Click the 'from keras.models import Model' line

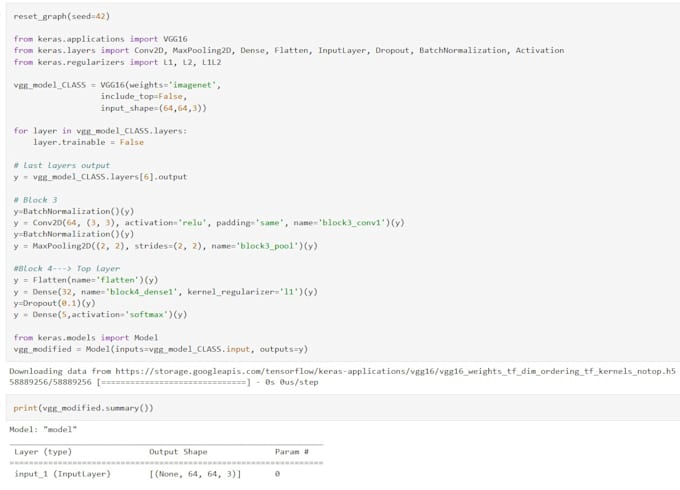click(x=87, y=337)
